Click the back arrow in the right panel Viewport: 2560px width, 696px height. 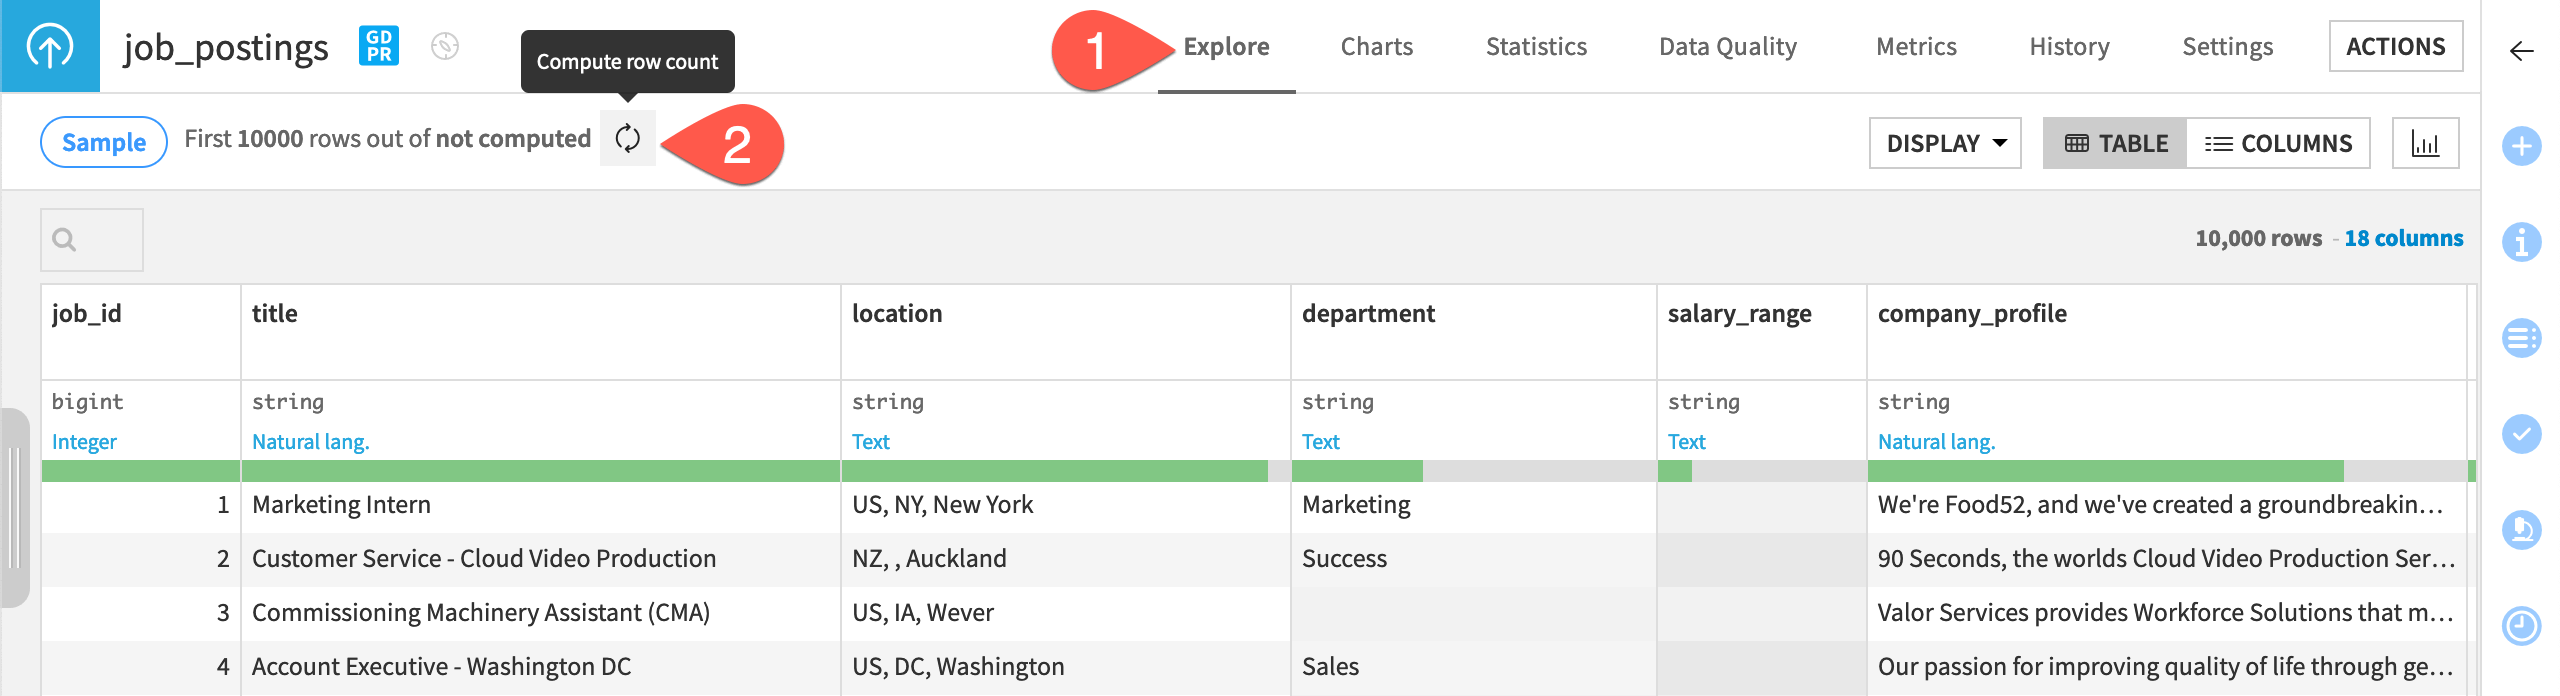(2522, 51)
